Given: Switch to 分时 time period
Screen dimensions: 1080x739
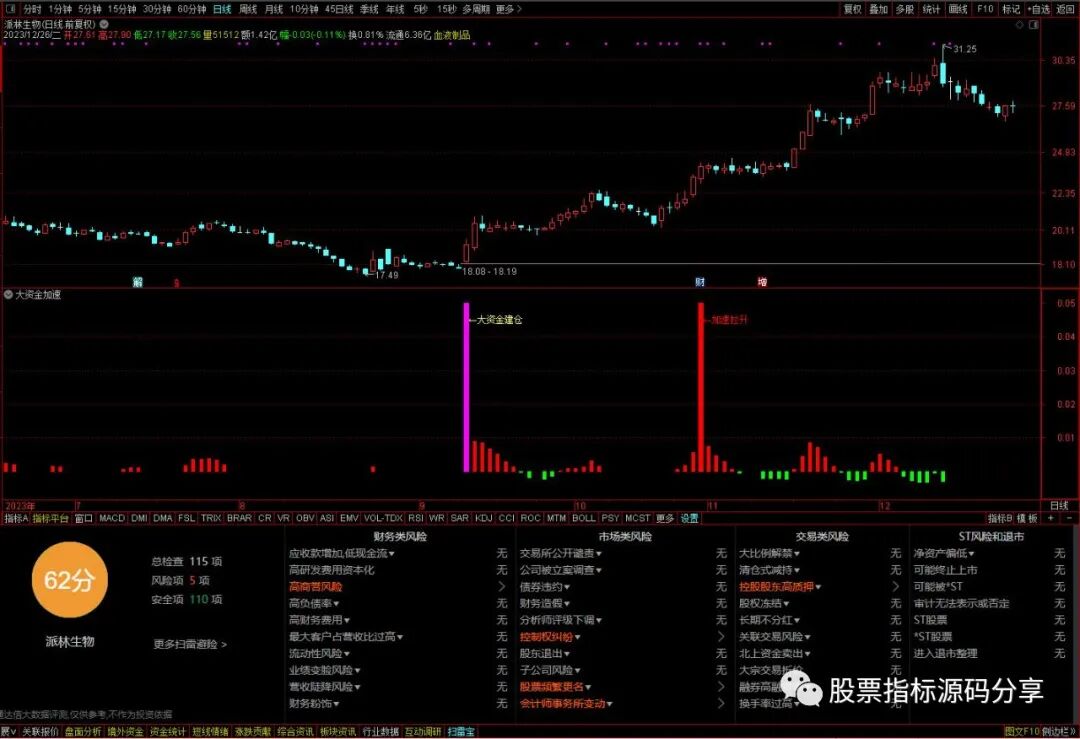Looking at the screenshot, I should pyautogui.click(x=32, y=9).
